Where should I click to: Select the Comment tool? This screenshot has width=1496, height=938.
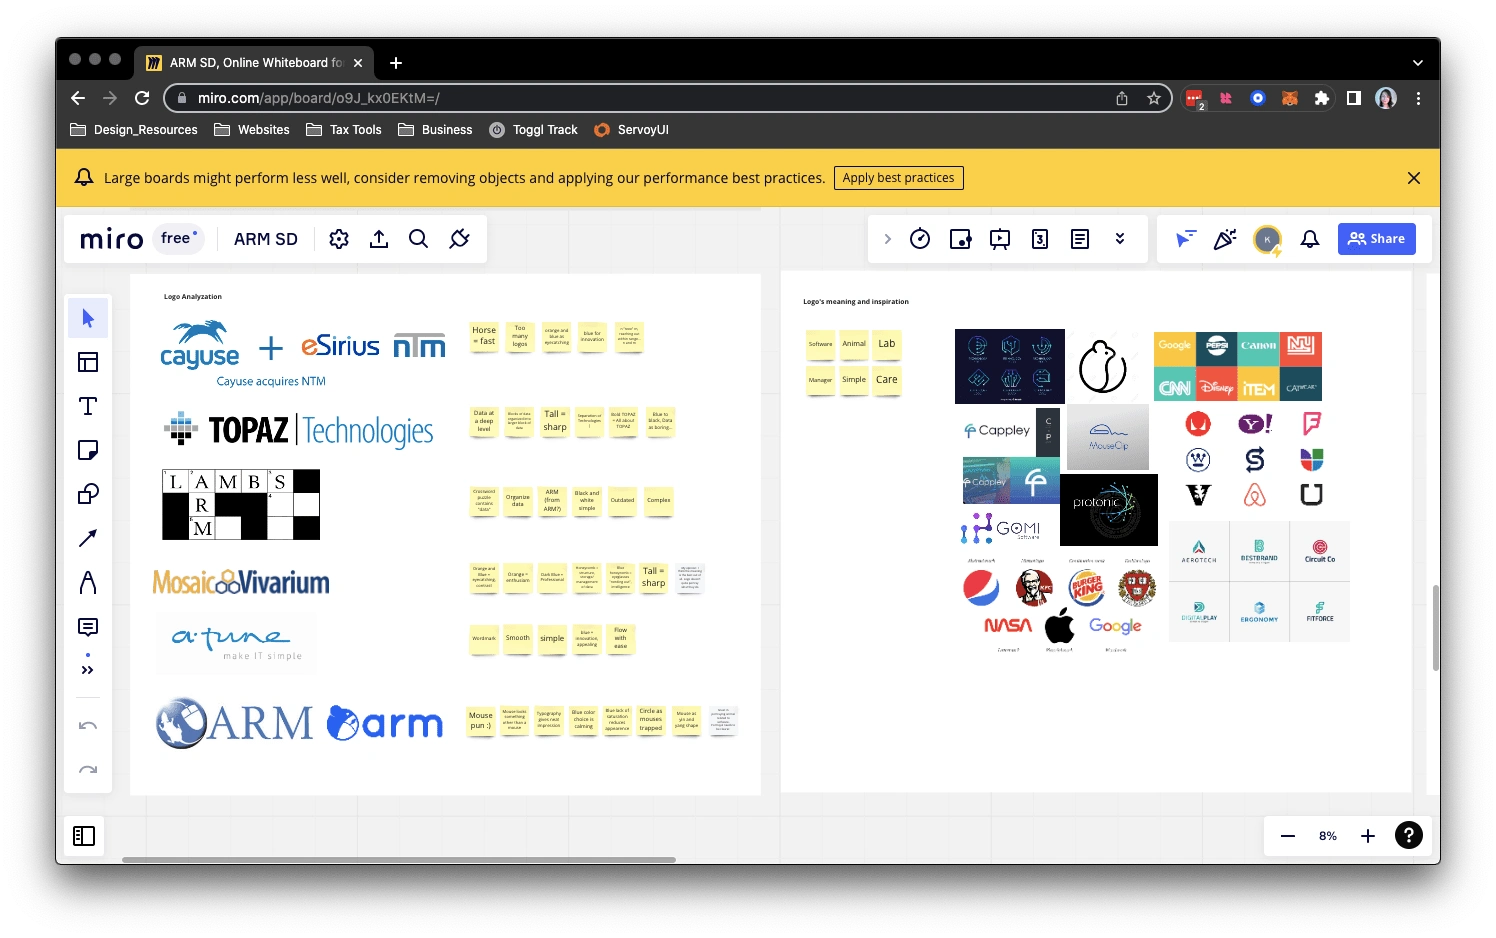(x=88, y=627)
